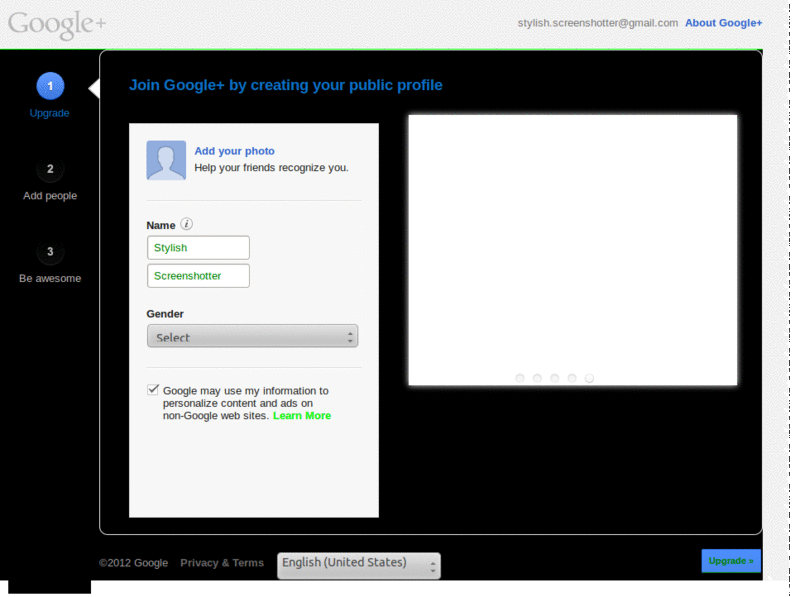The width and height of the screenshot is (800, 597).
Task: Click the ©2012 Google footer text
Action: click(134, 563)
